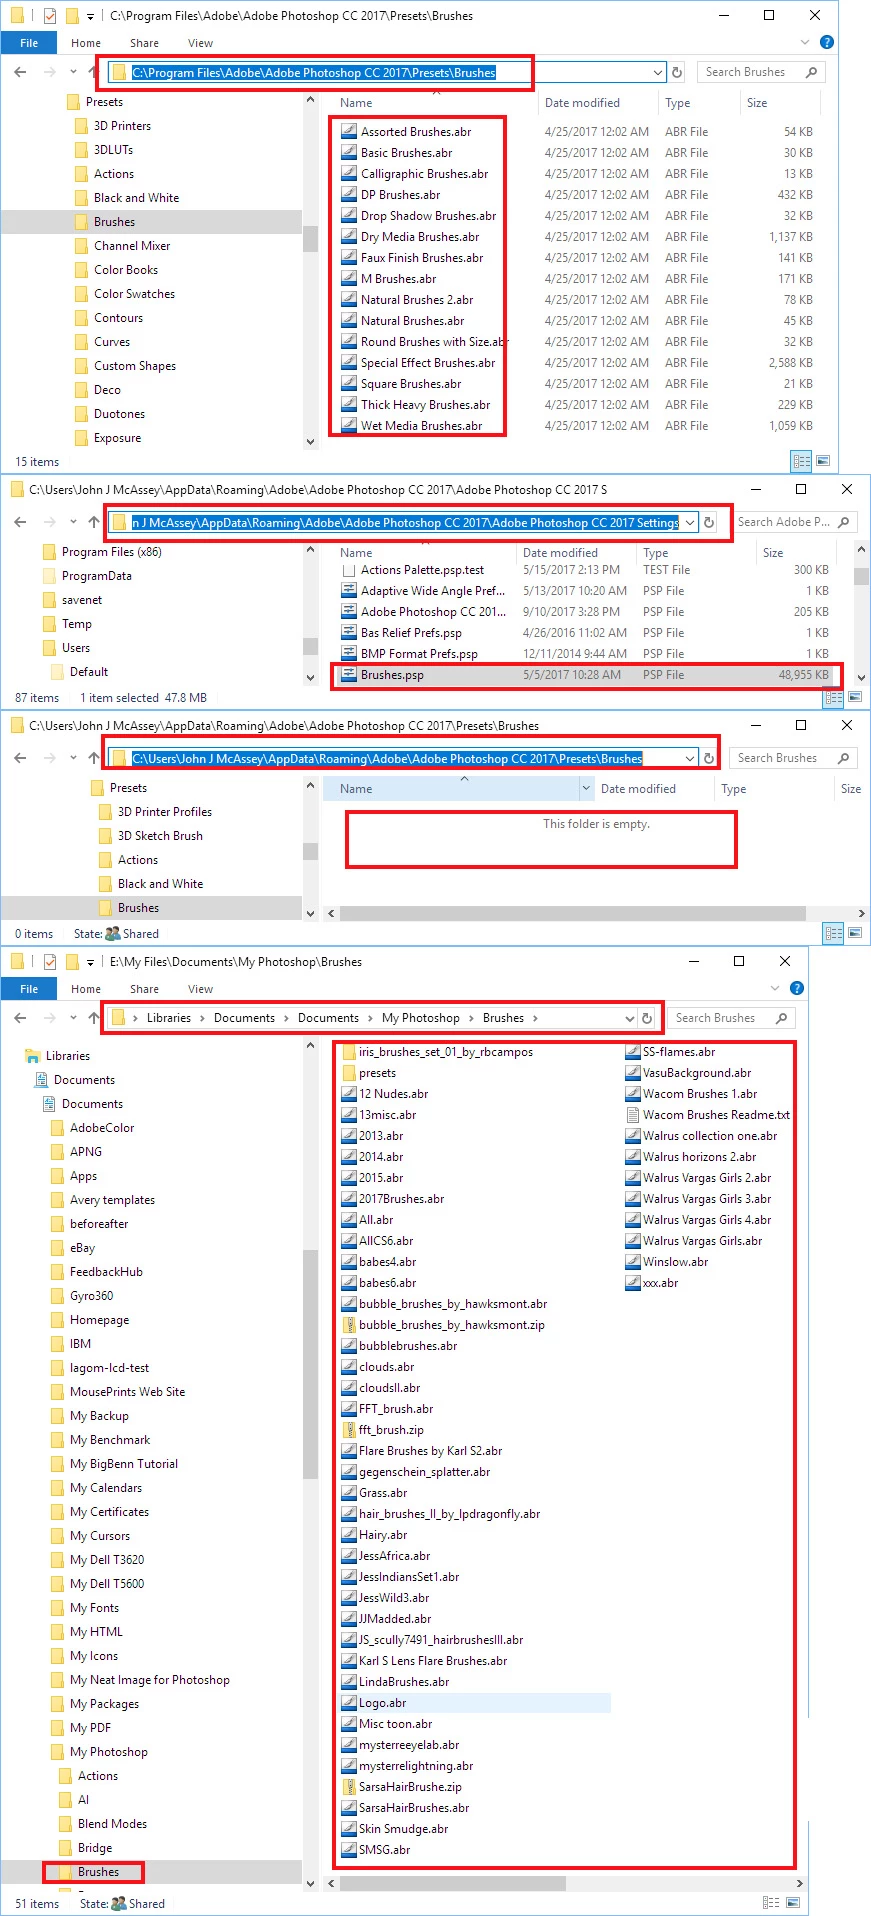Click the recent locations arrow in the Settings window
Image resolution: width=871 pixels, height=1916 pixels.
(73, 522)
